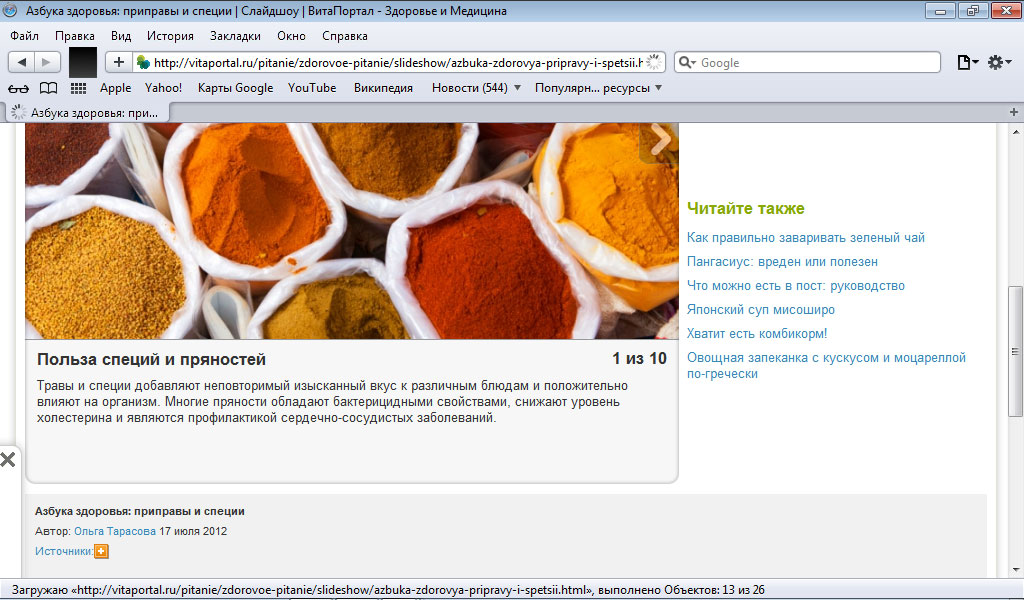Expand the Новости (544) bookmarks dropdown

[x=476, y=88]
